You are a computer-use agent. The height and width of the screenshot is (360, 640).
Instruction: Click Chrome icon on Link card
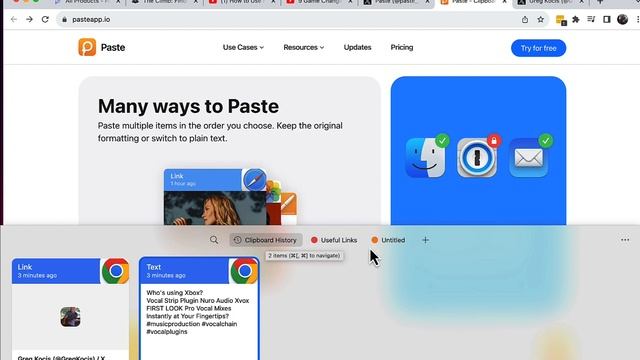[116, 271]
